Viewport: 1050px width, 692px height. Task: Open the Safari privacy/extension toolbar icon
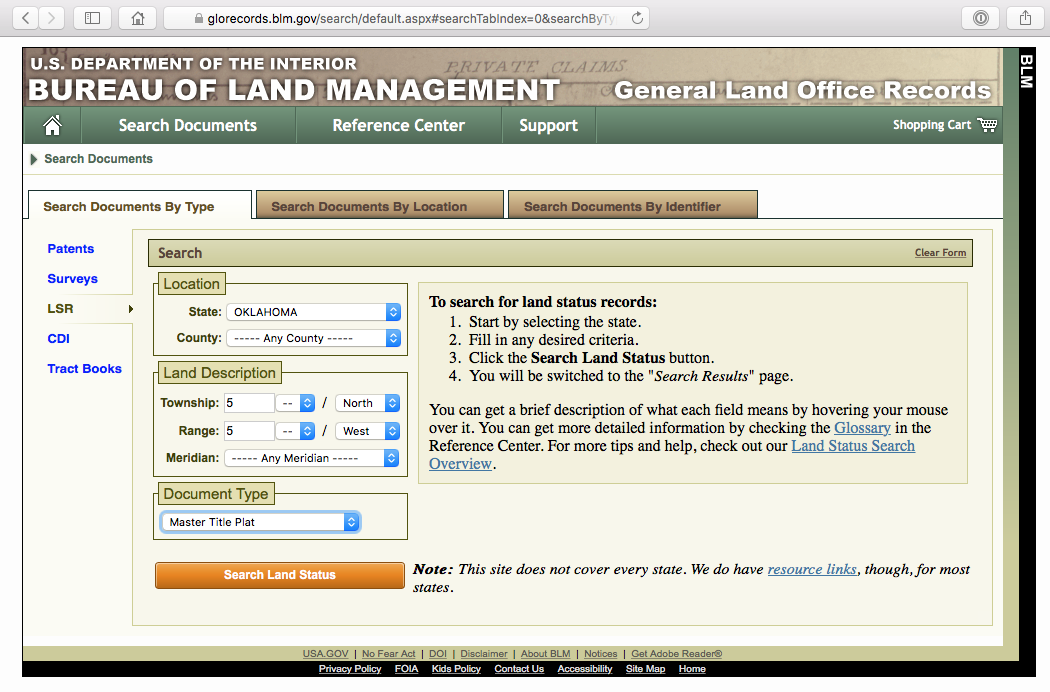click(x=980, y=18)
